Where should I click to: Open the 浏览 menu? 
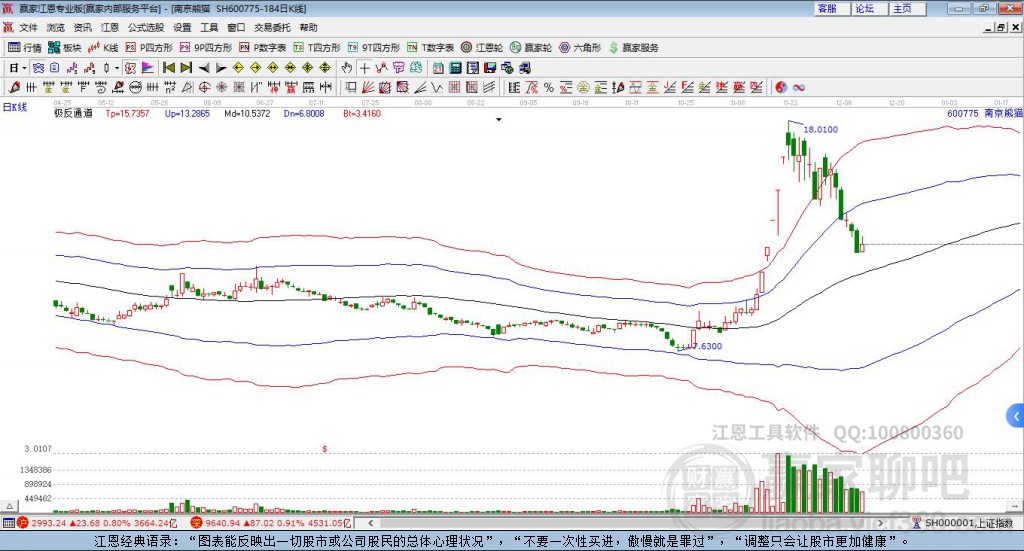tap(56, 27)
